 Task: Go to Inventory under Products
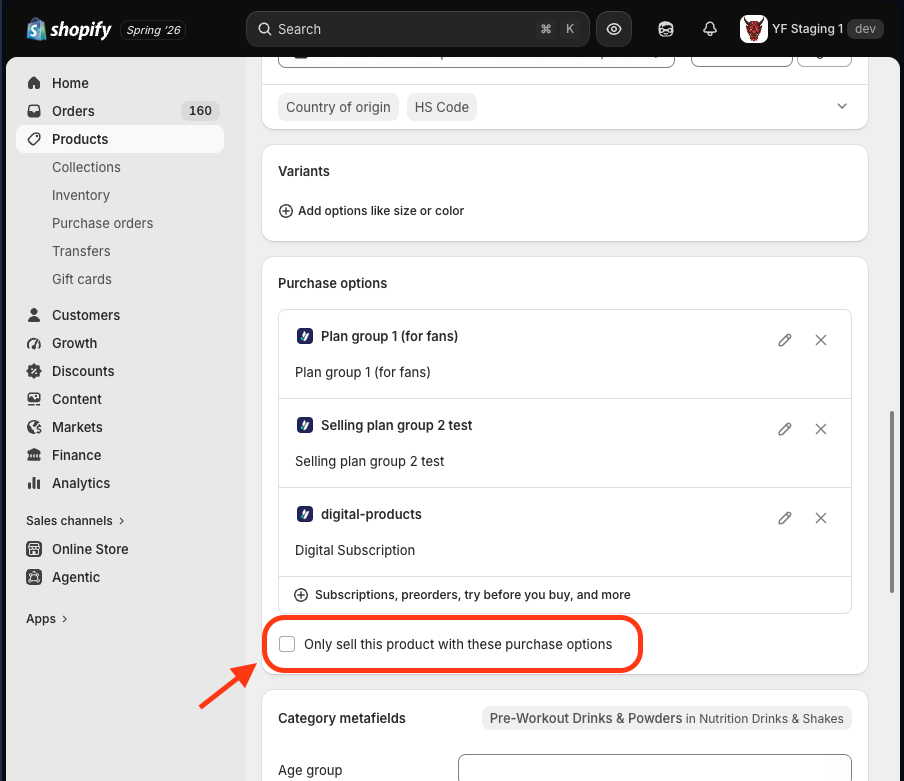click(81, 195)
